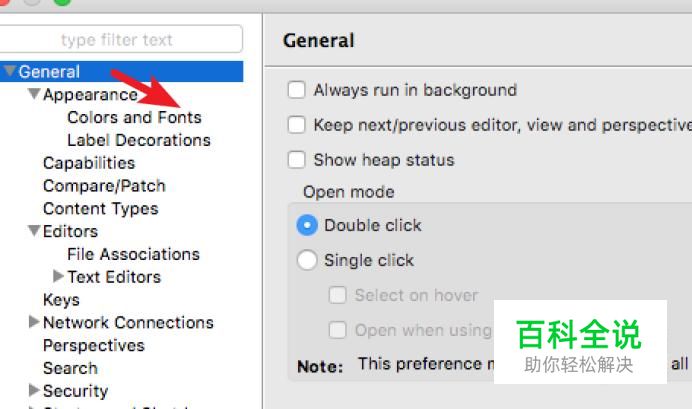The image size is (692, 409).
Task: Check Keep next/previous editor option
Action: pos(296,125)
